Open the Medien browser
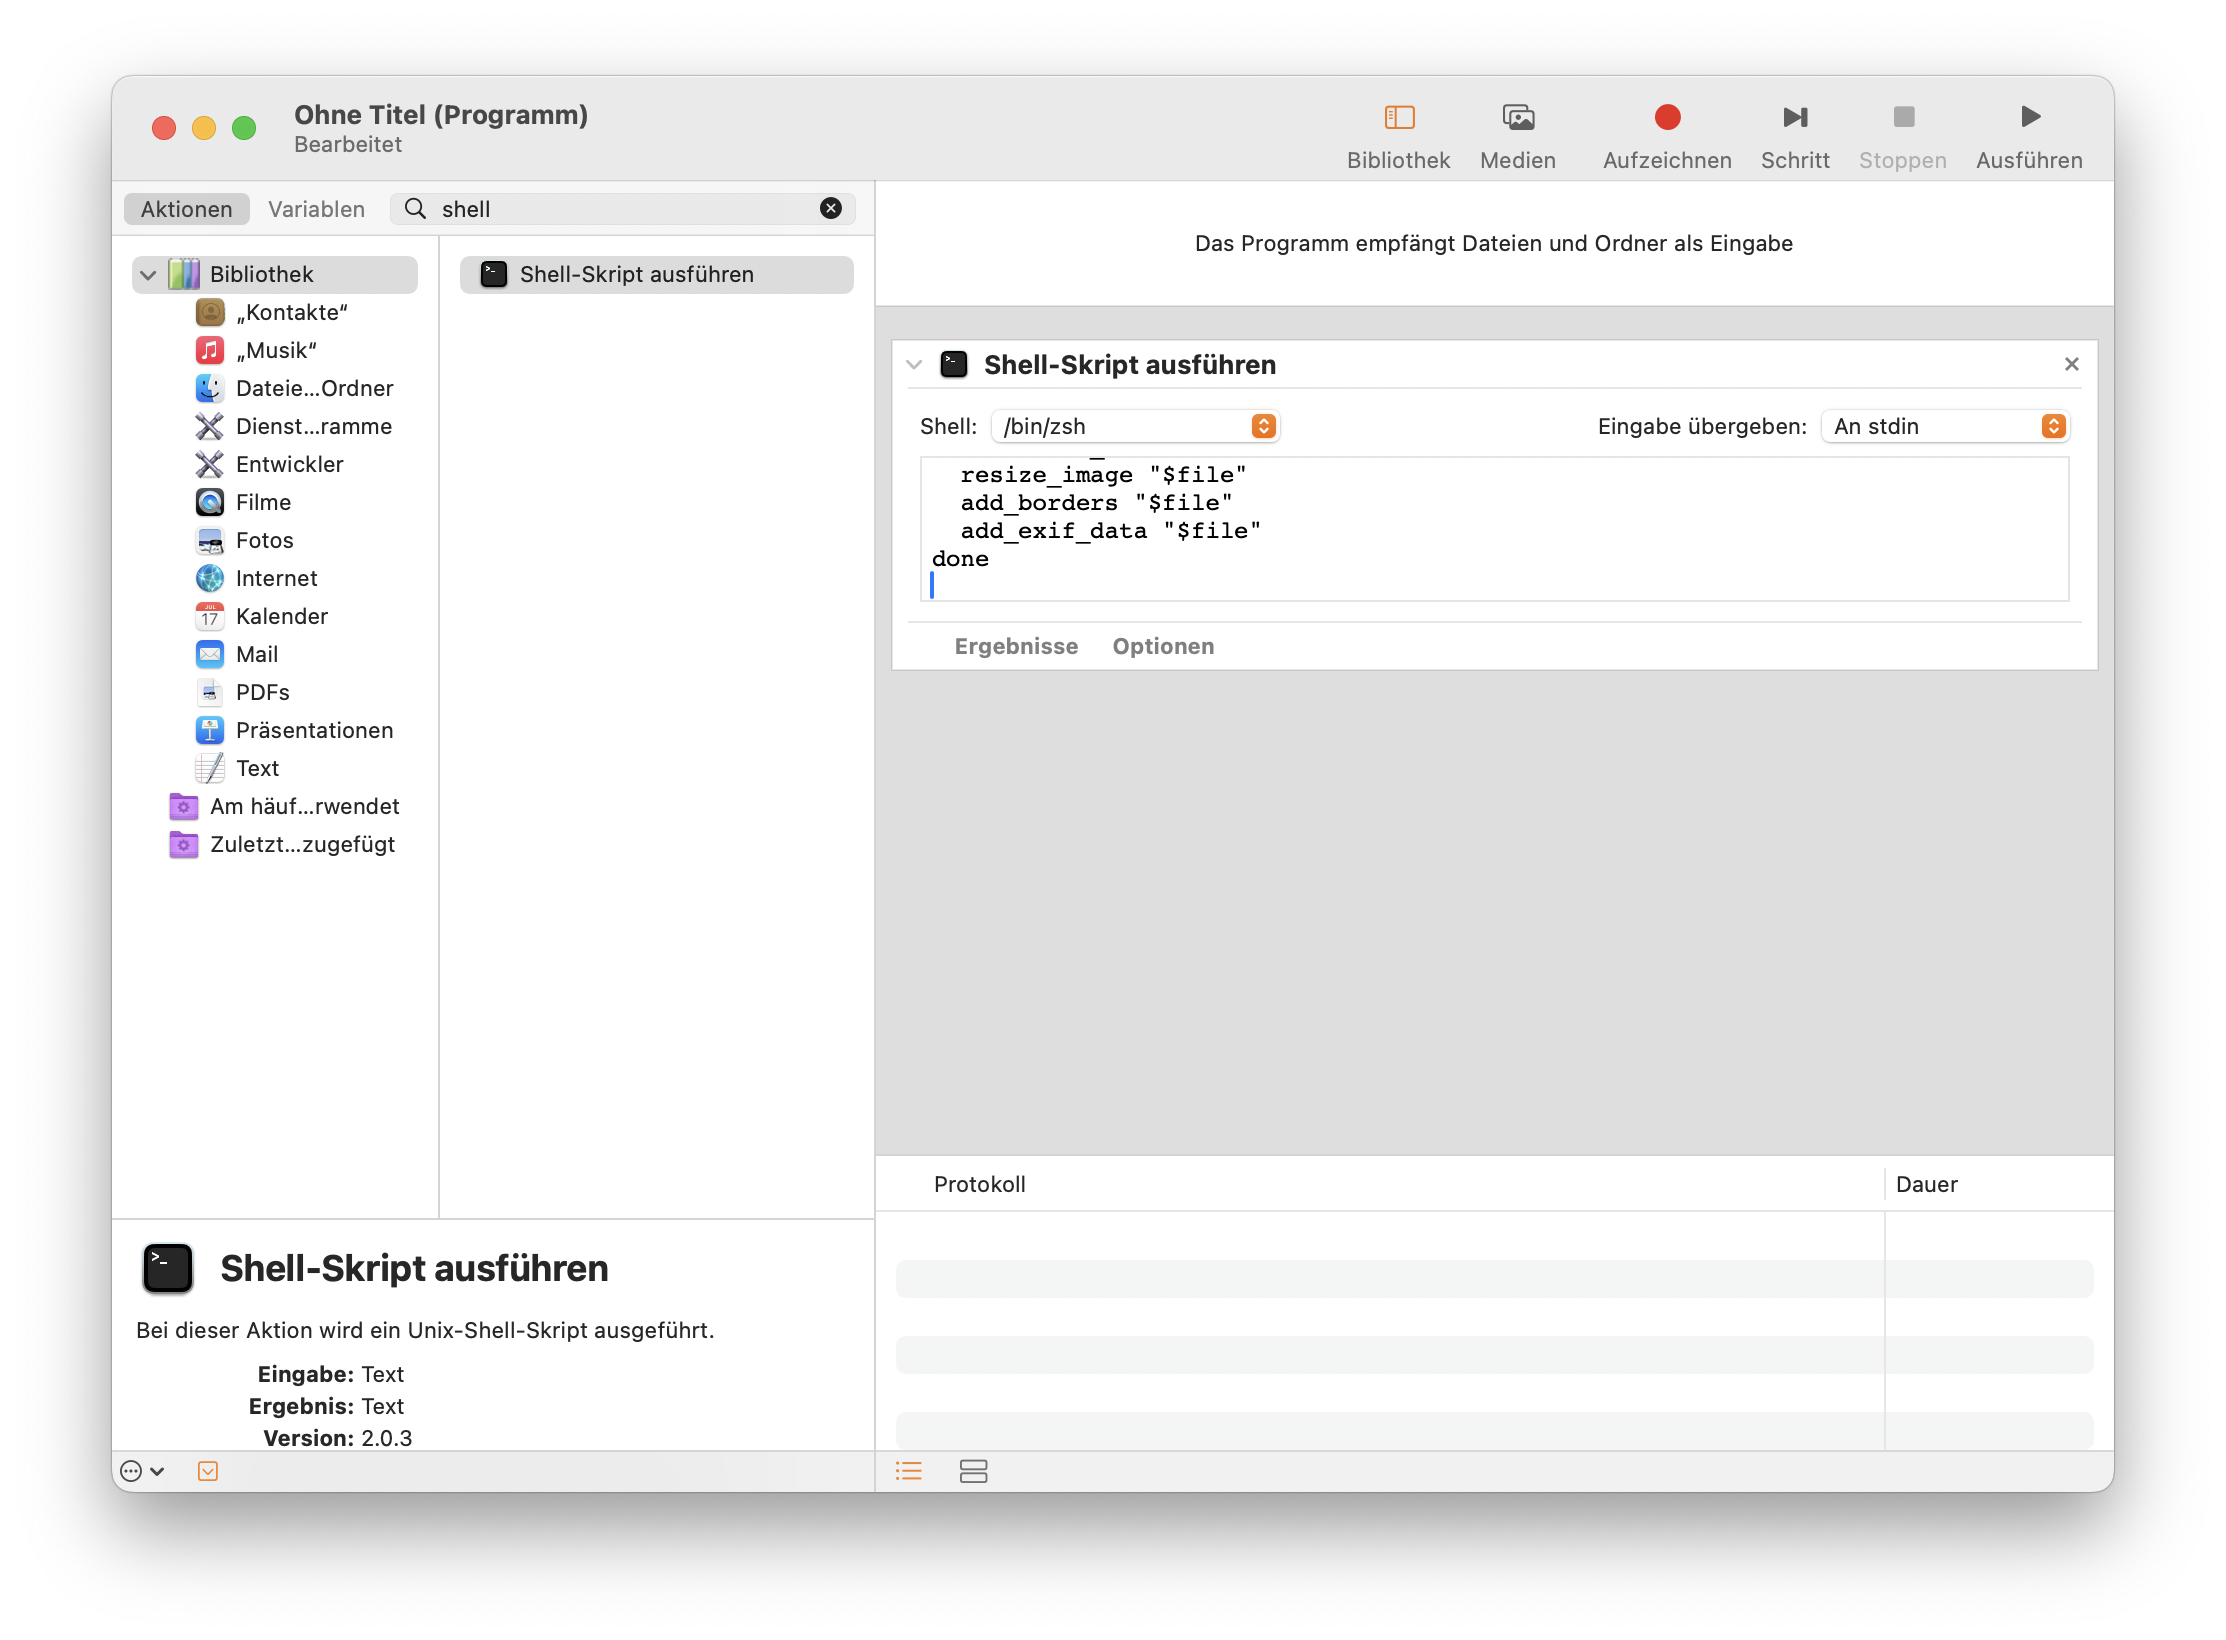Image resolution: width=2226 pixels, height=1640 pixels. pyautogui.click(x=1517, y=118)
